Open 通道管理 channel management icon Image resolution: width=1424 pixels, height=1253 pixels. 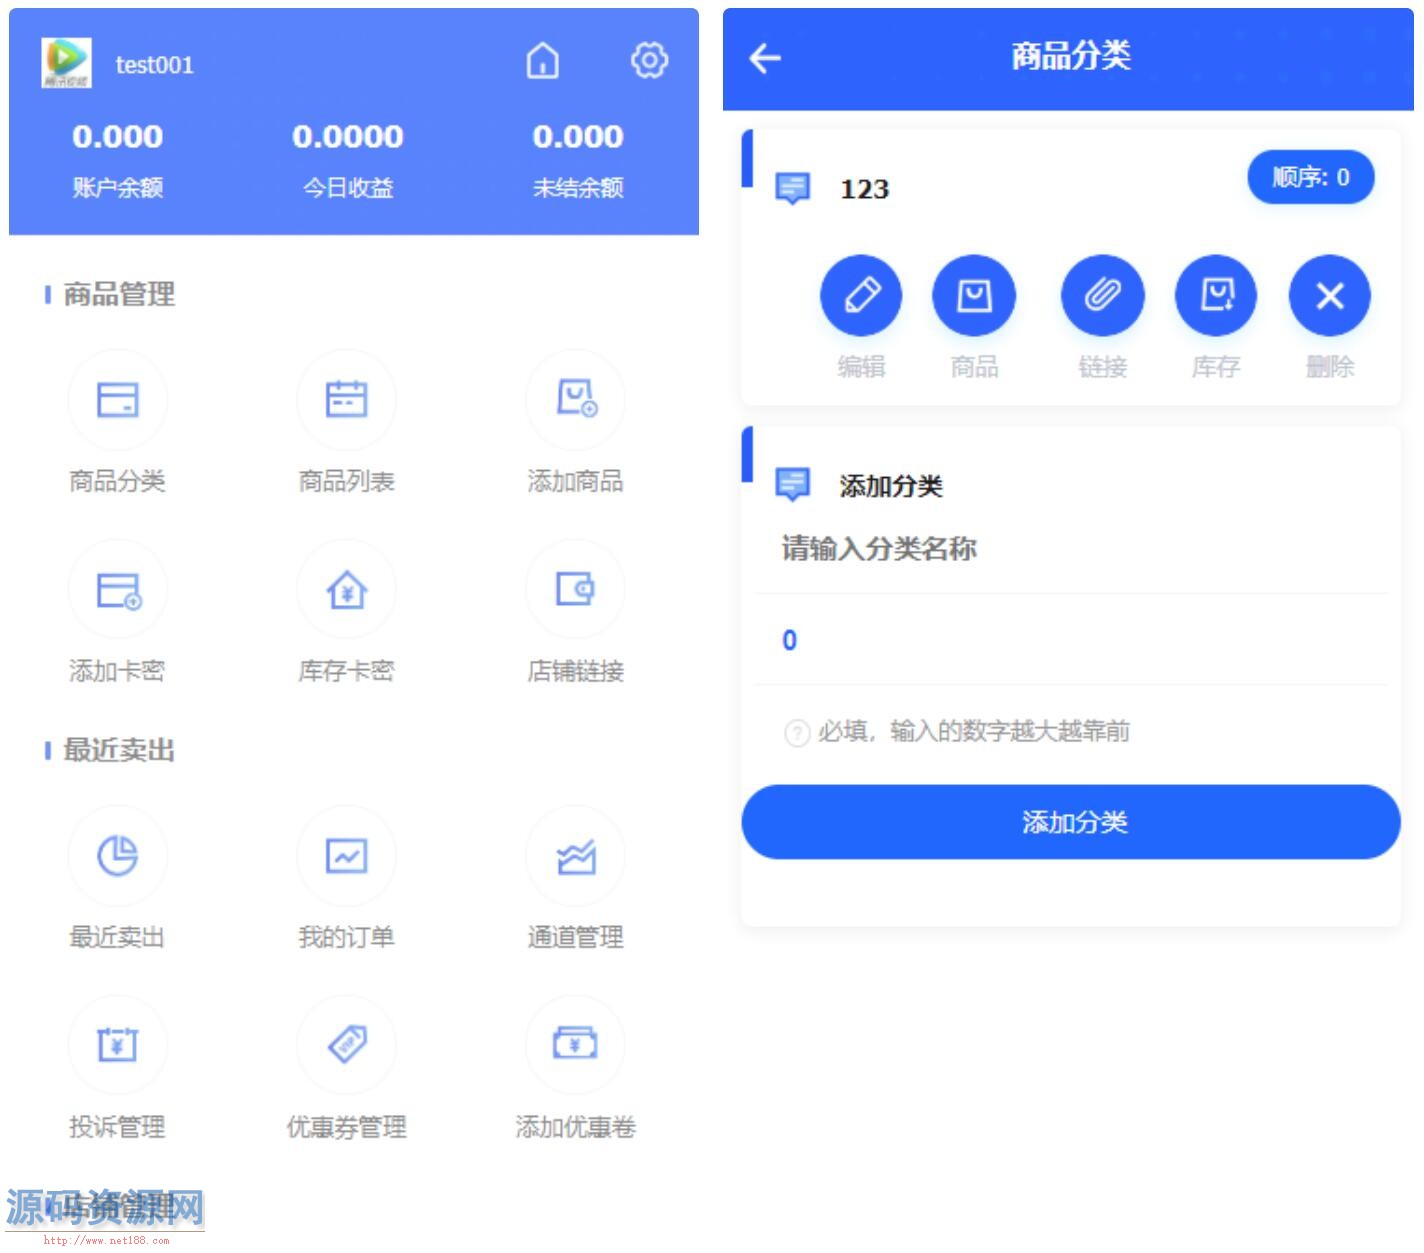pyautogui.click(x=575, y=855)
